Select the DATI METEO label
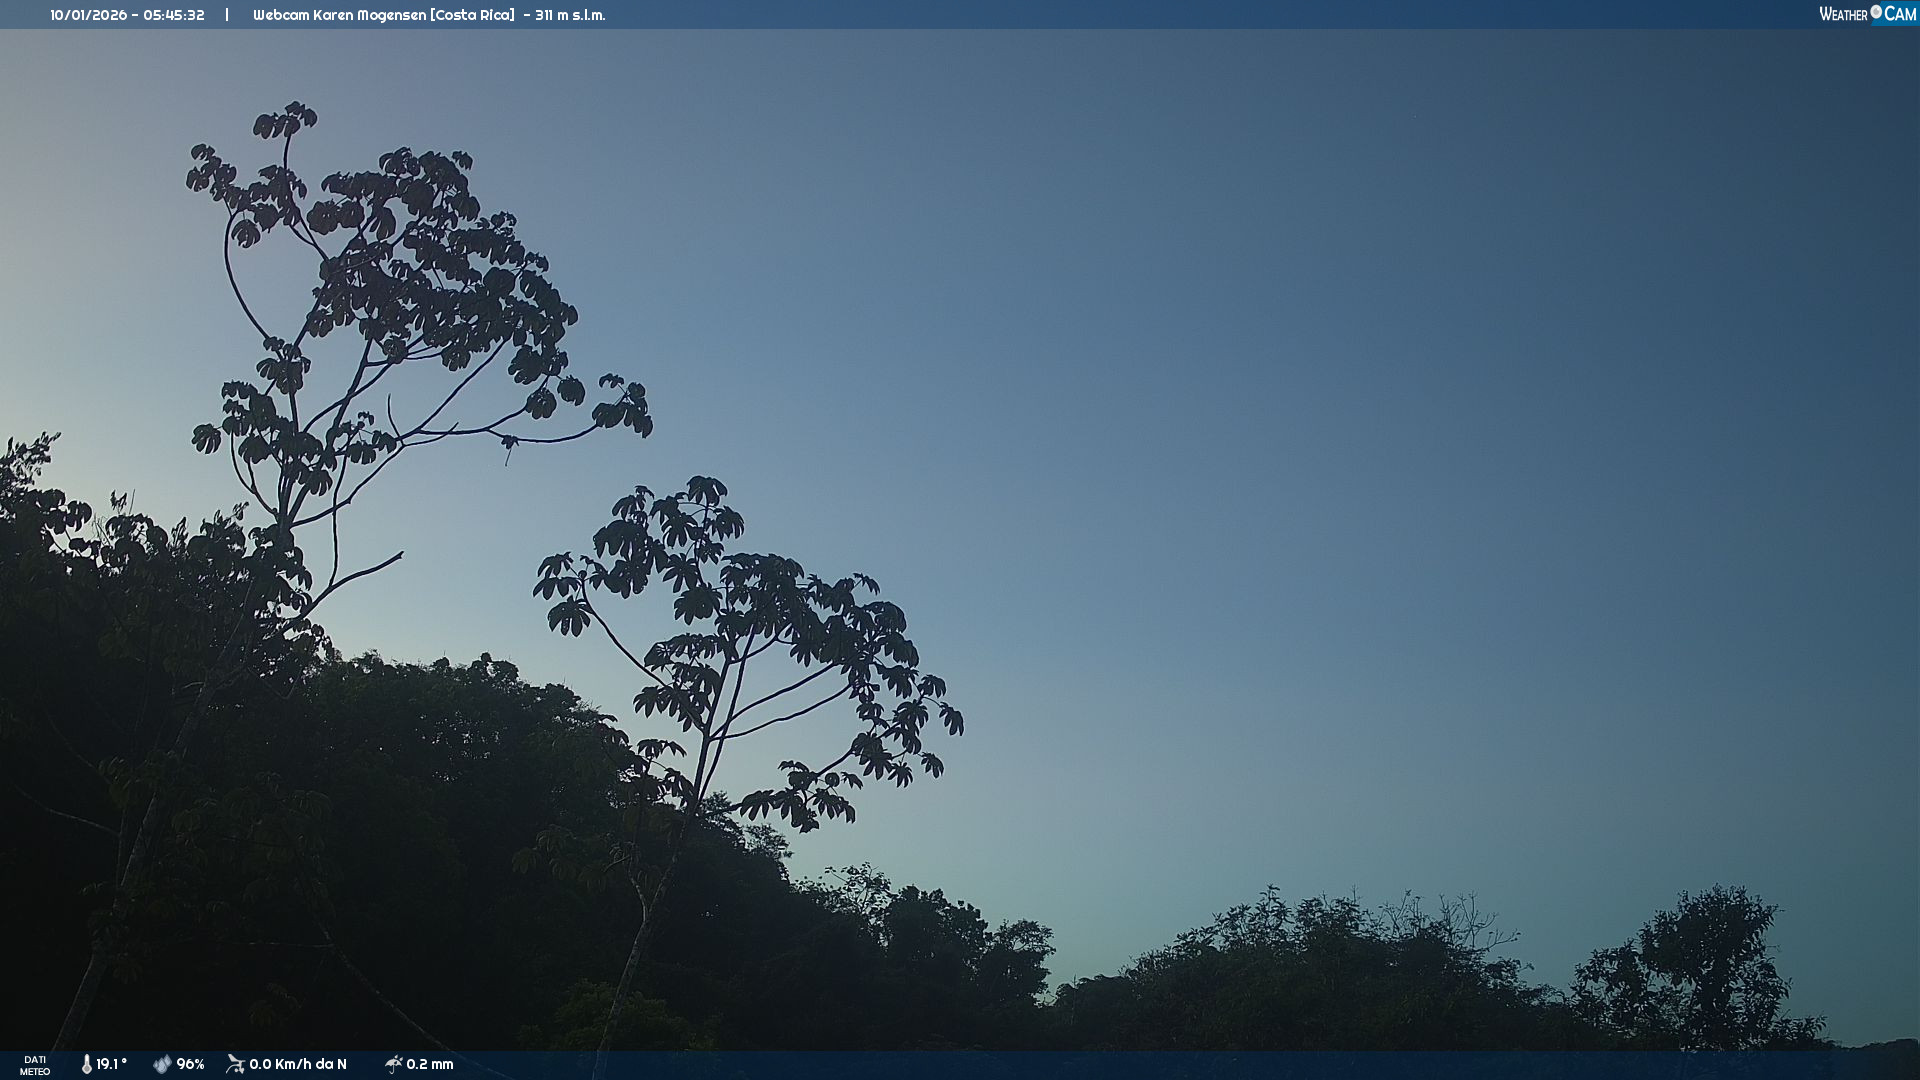 pyautogui.click(x=35, y=1065)
